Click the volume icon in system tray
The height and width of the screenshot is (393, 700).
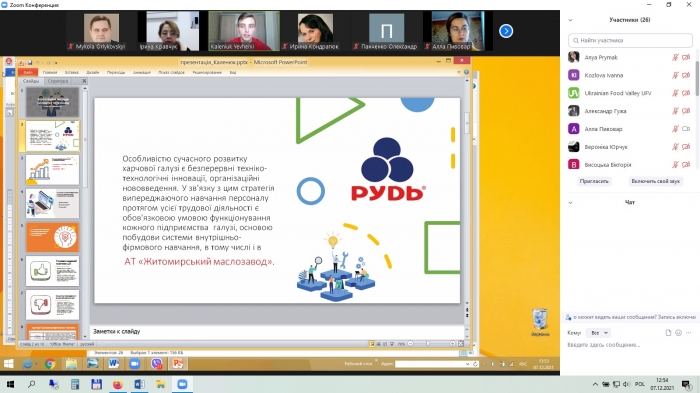pyautogui.click(x=626, y=384)
